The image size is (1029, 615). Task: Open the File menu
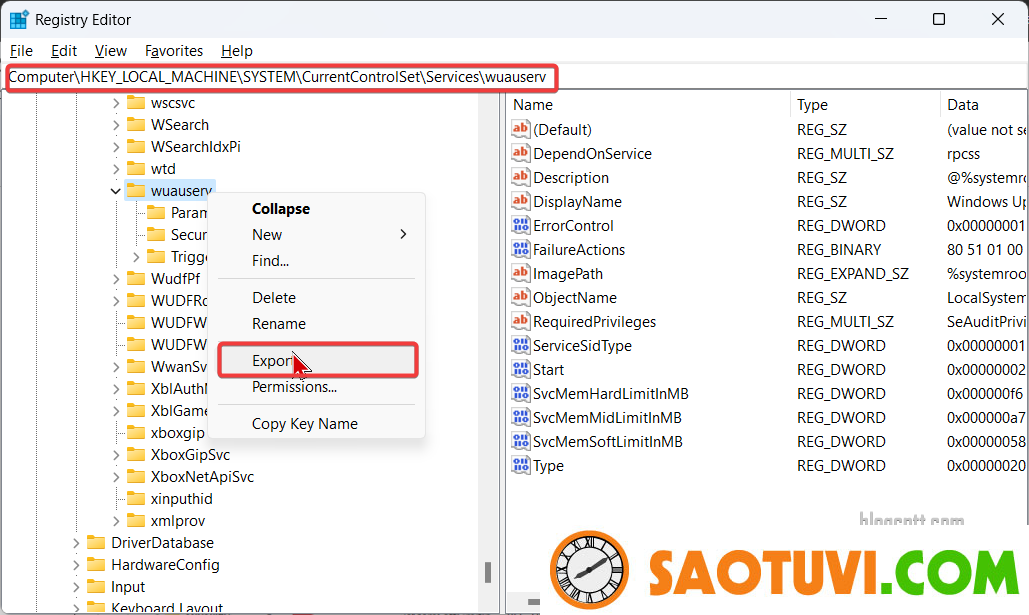tap(21, 51)
